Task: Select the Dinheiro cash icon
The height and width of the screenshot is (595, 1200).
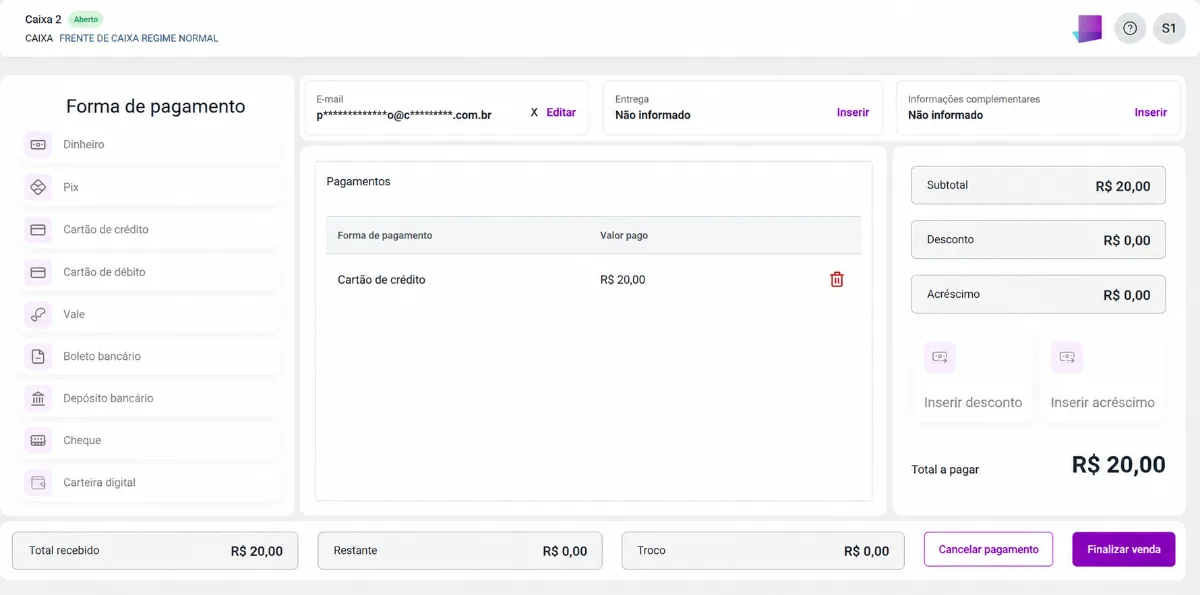Action: (x=38, y=145)
